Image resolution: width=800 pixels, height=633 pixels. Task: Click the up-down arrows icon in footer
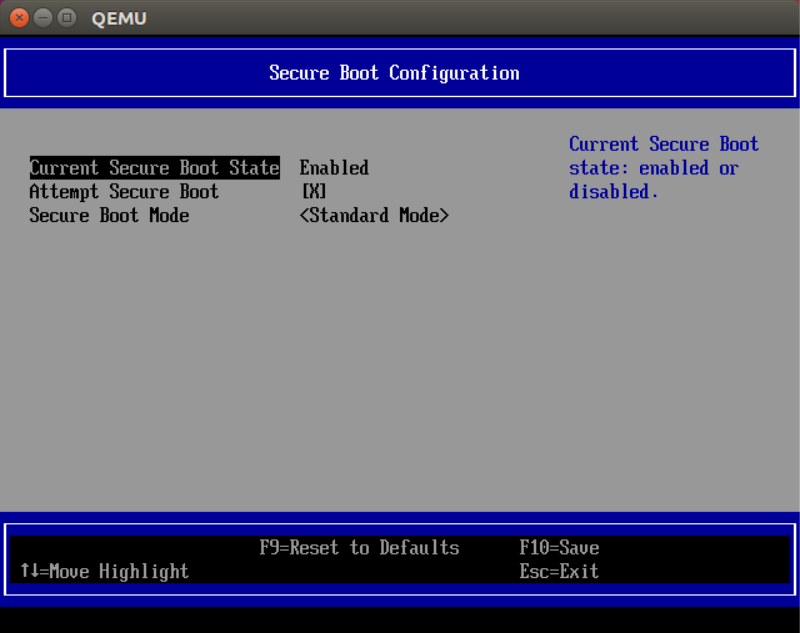tap(27, 572)
